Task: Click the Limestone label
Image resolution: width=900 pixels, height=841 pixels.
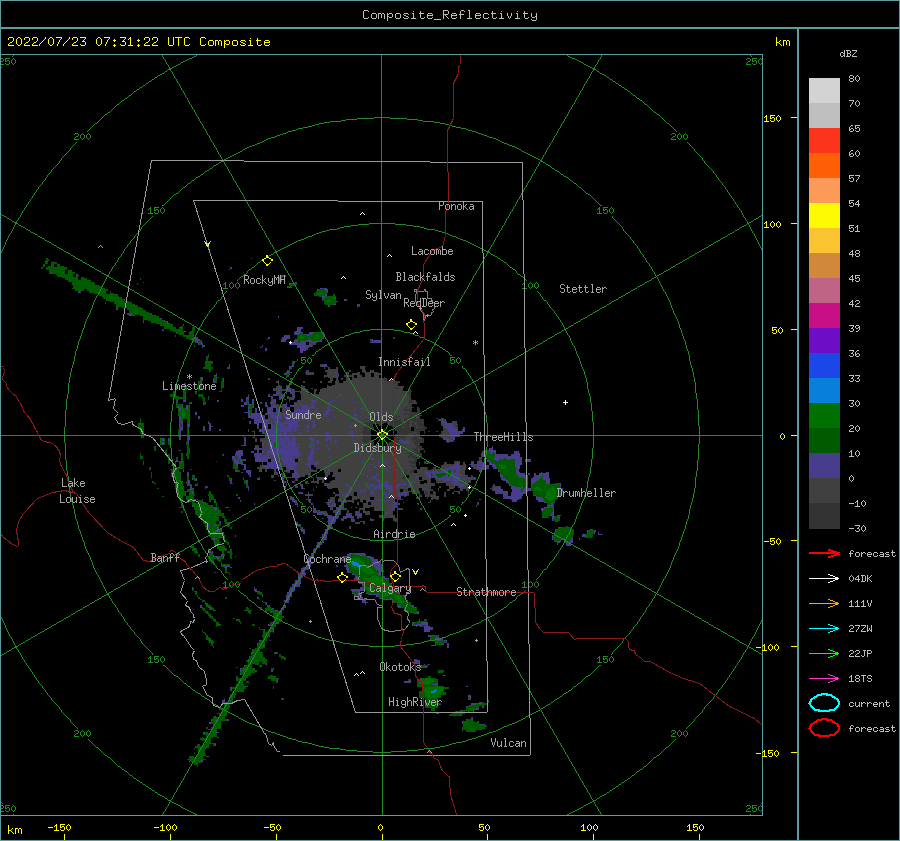Action: click(x=189, y=386)
